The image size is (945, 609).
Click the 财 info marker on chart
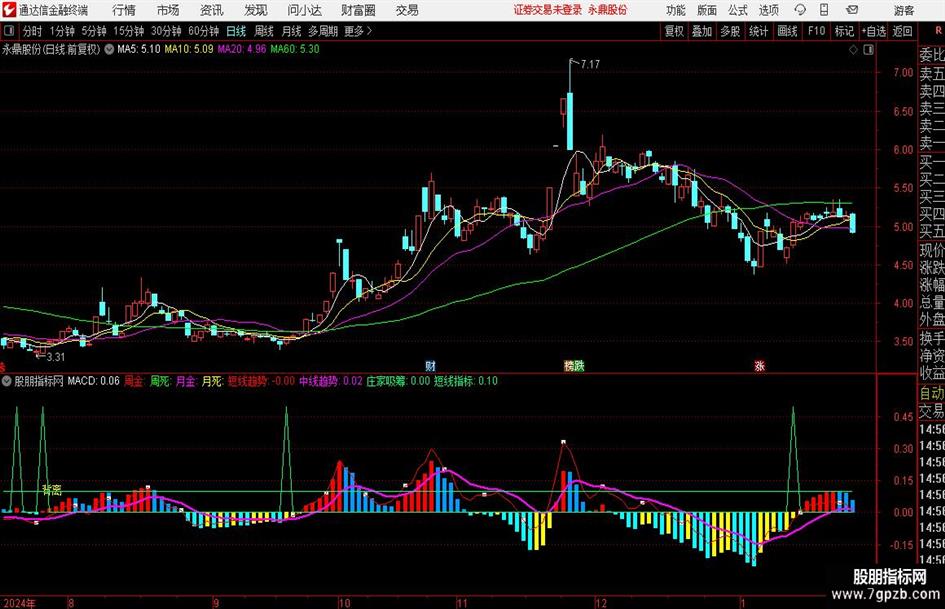[430, 365]
